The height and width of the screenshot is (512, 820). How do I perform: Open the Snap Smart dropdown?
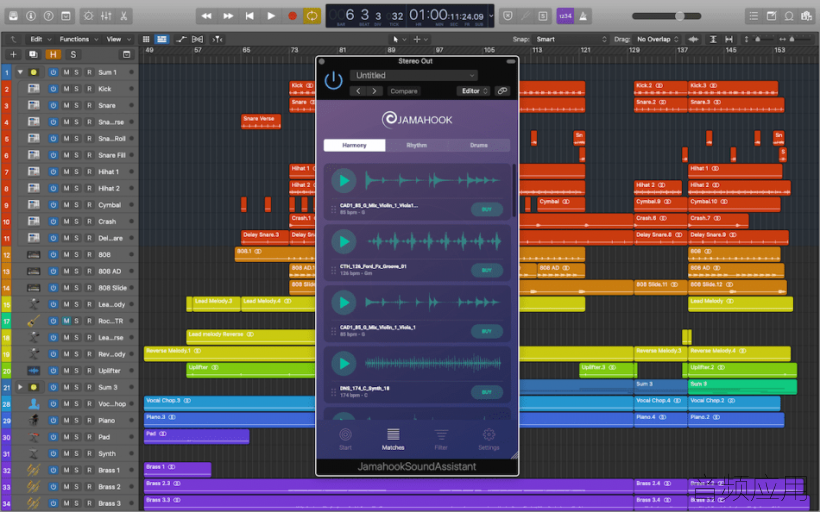pos(571,39)
